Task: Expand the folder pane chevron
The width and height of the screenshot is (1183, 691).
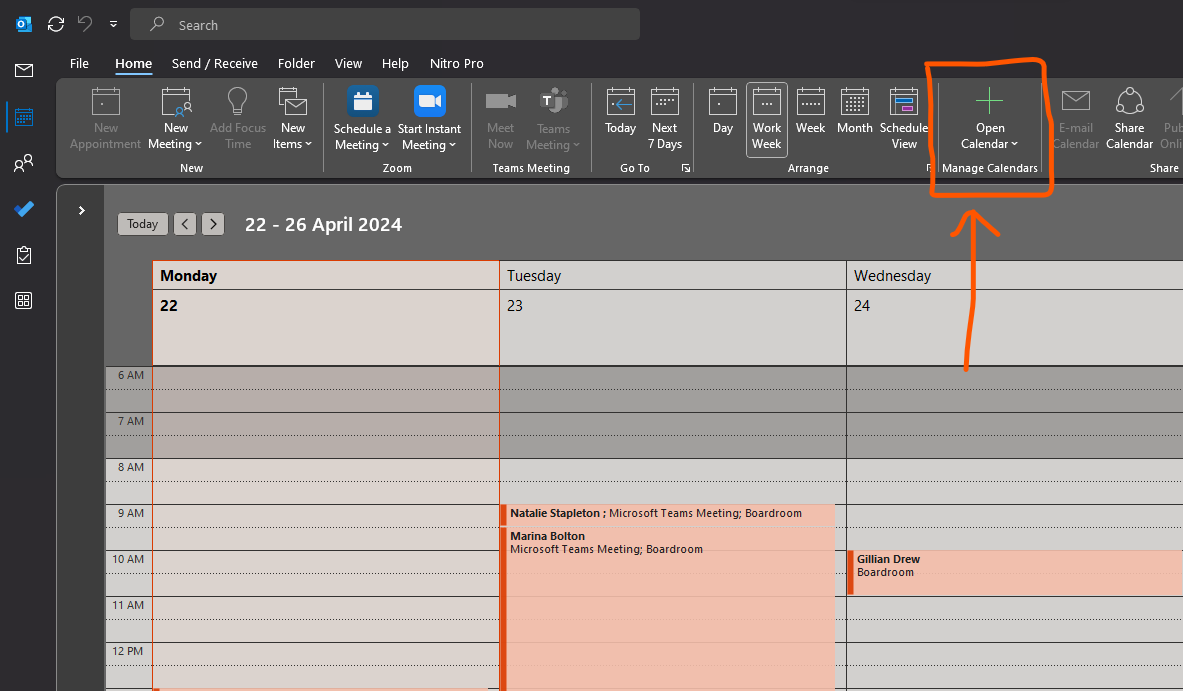Action: (x=81, y=210)
